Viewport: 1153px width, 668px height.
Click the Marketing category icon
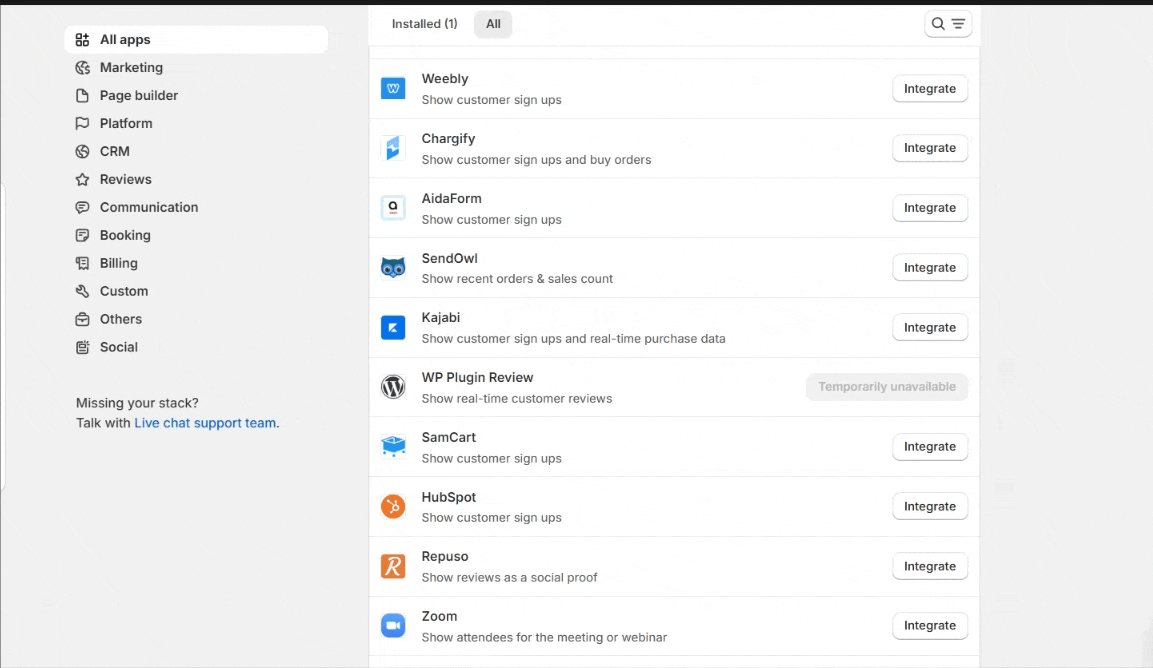[x=82, y=68]
